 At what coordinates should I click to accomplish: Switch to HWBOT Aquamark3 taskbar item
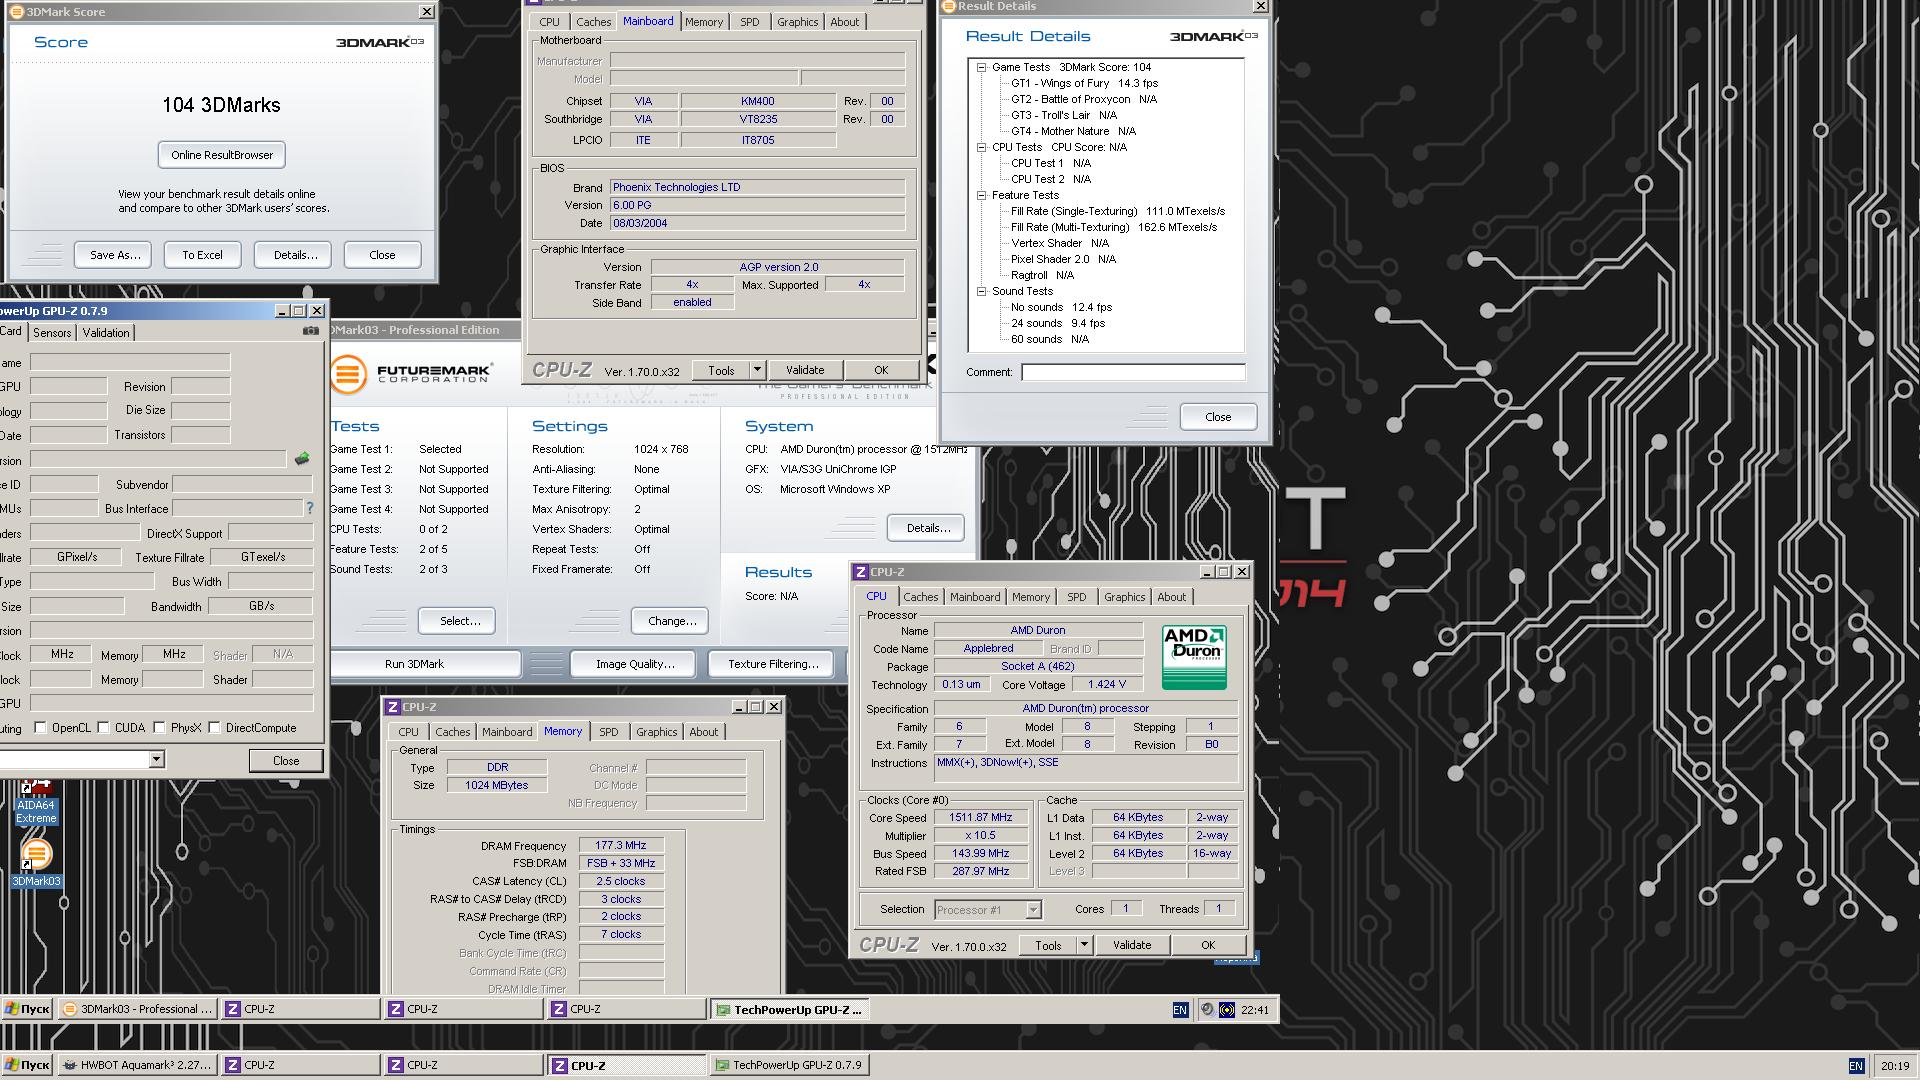138,1065
